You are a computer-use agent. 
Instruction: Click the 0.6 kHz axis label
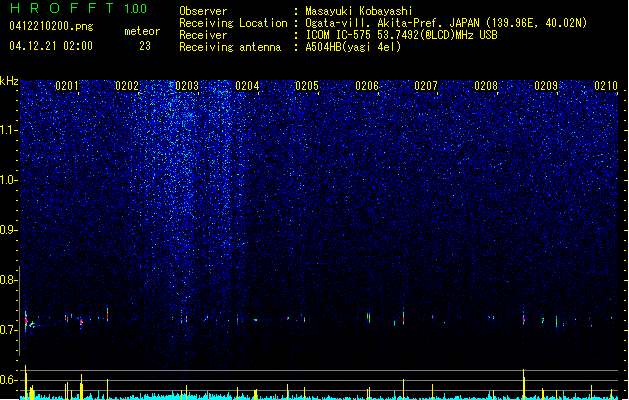[8, 380]
